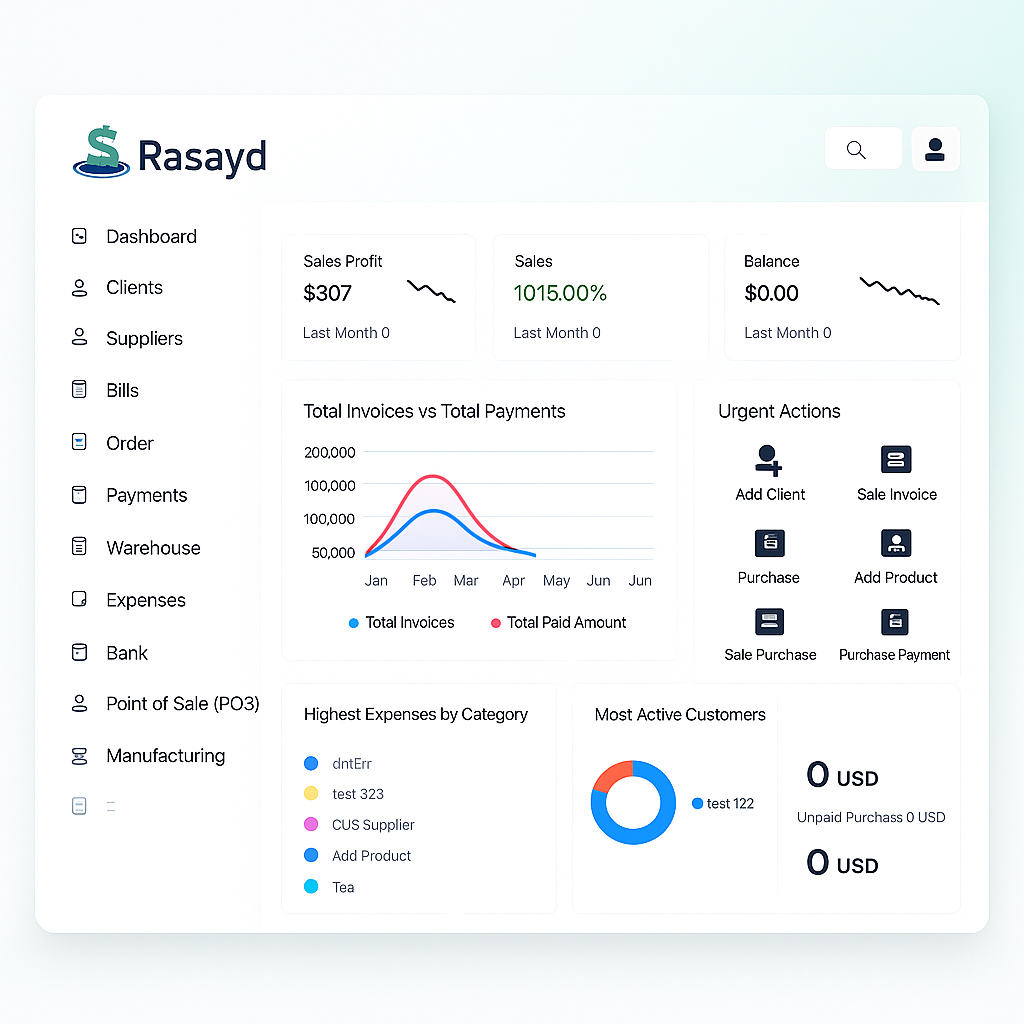The image size is (1024, 1024).
Task: Select Payments in the sidebar
Action: tap(147, 495)
